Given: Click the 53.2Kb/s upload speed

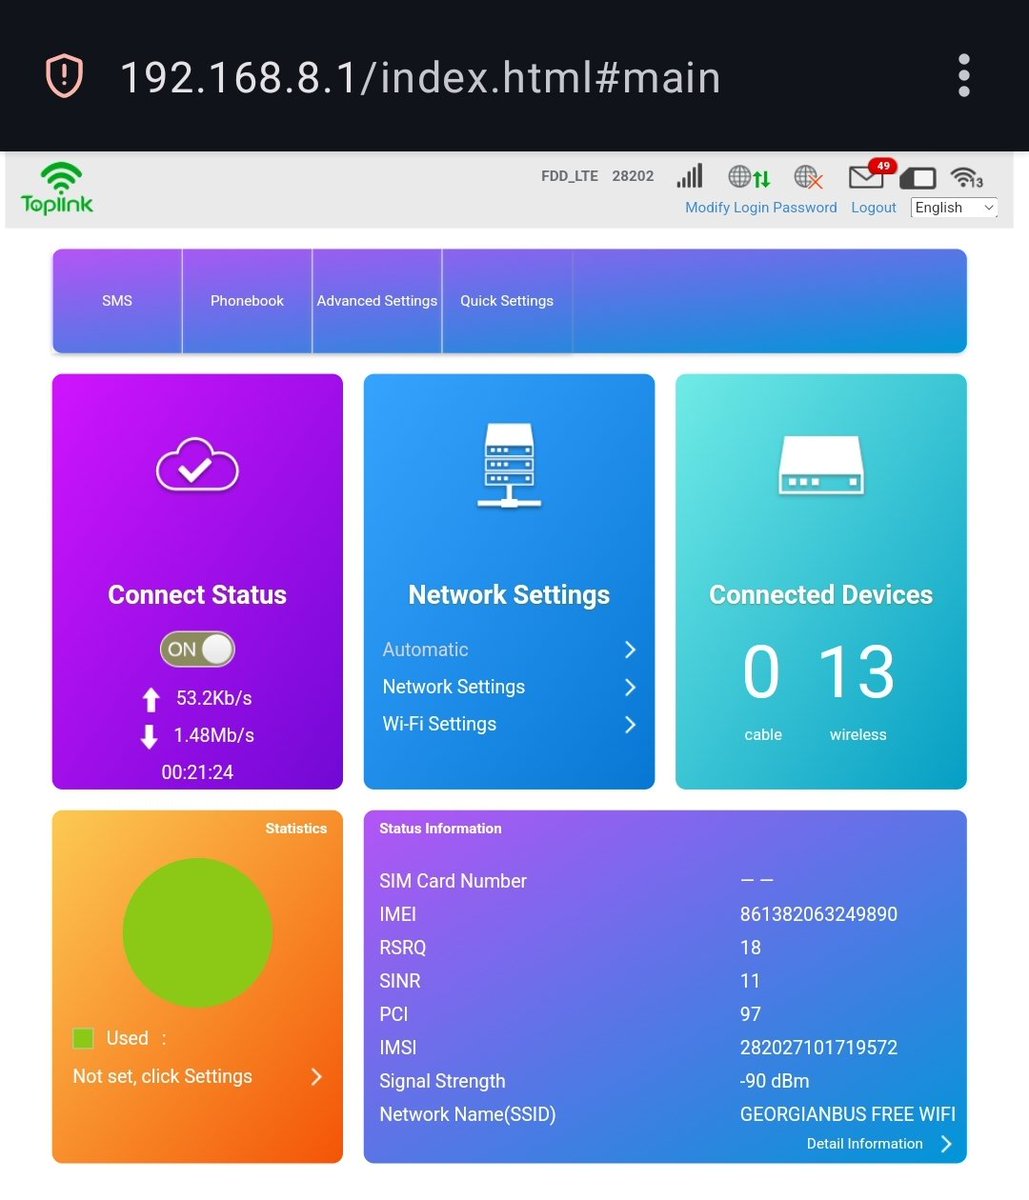Looking at the screenshot, I should (214, 698).
